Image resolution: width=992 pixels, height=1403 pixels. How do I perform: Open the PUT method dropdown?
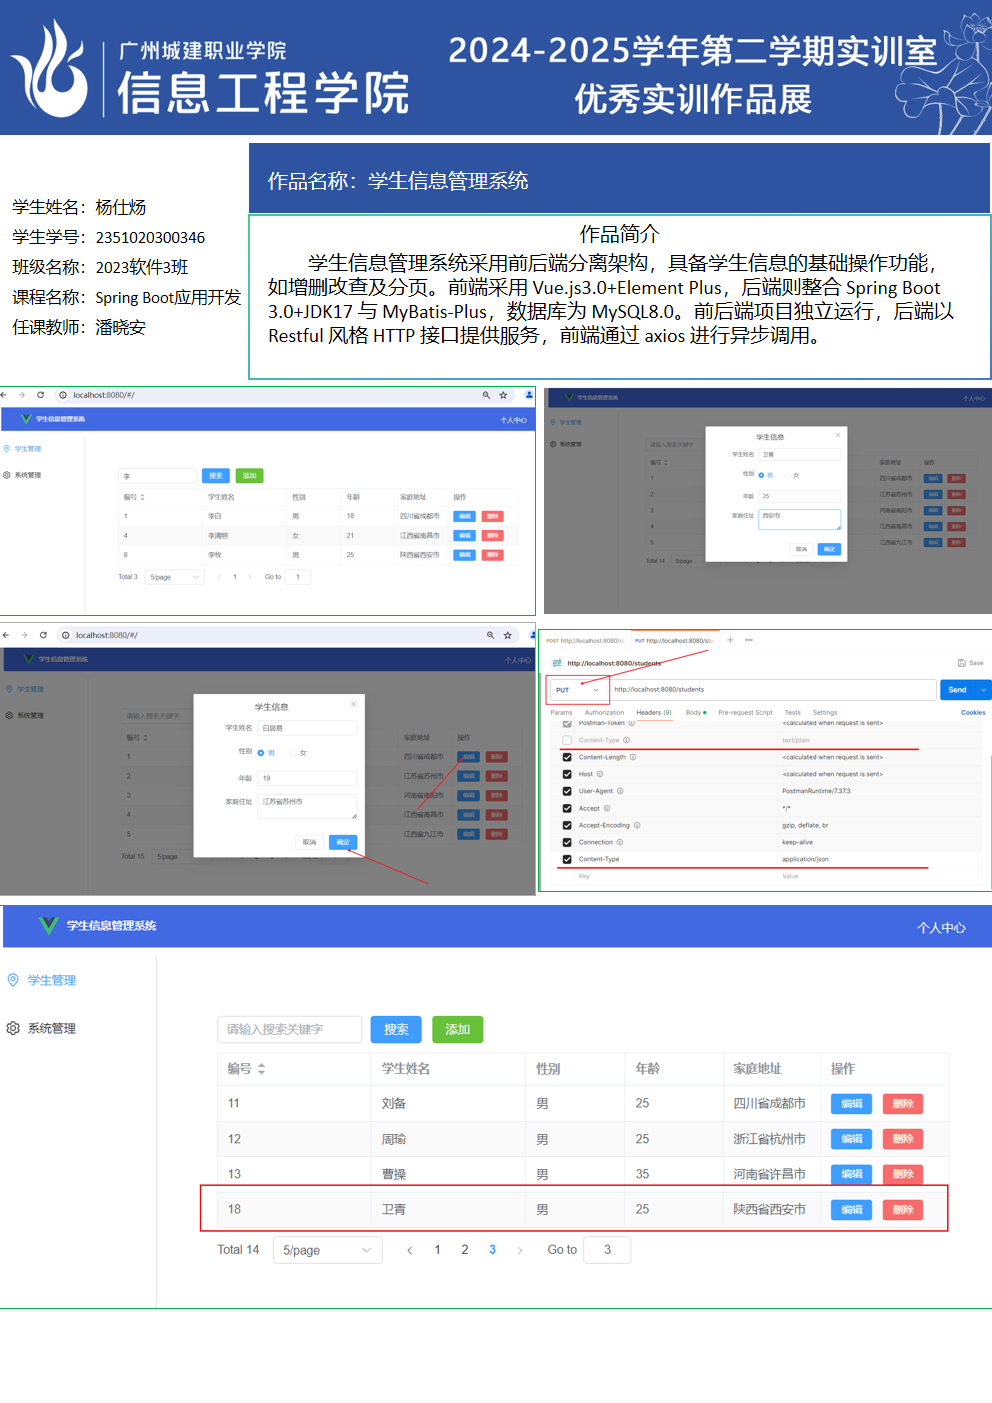coord(578,690)
